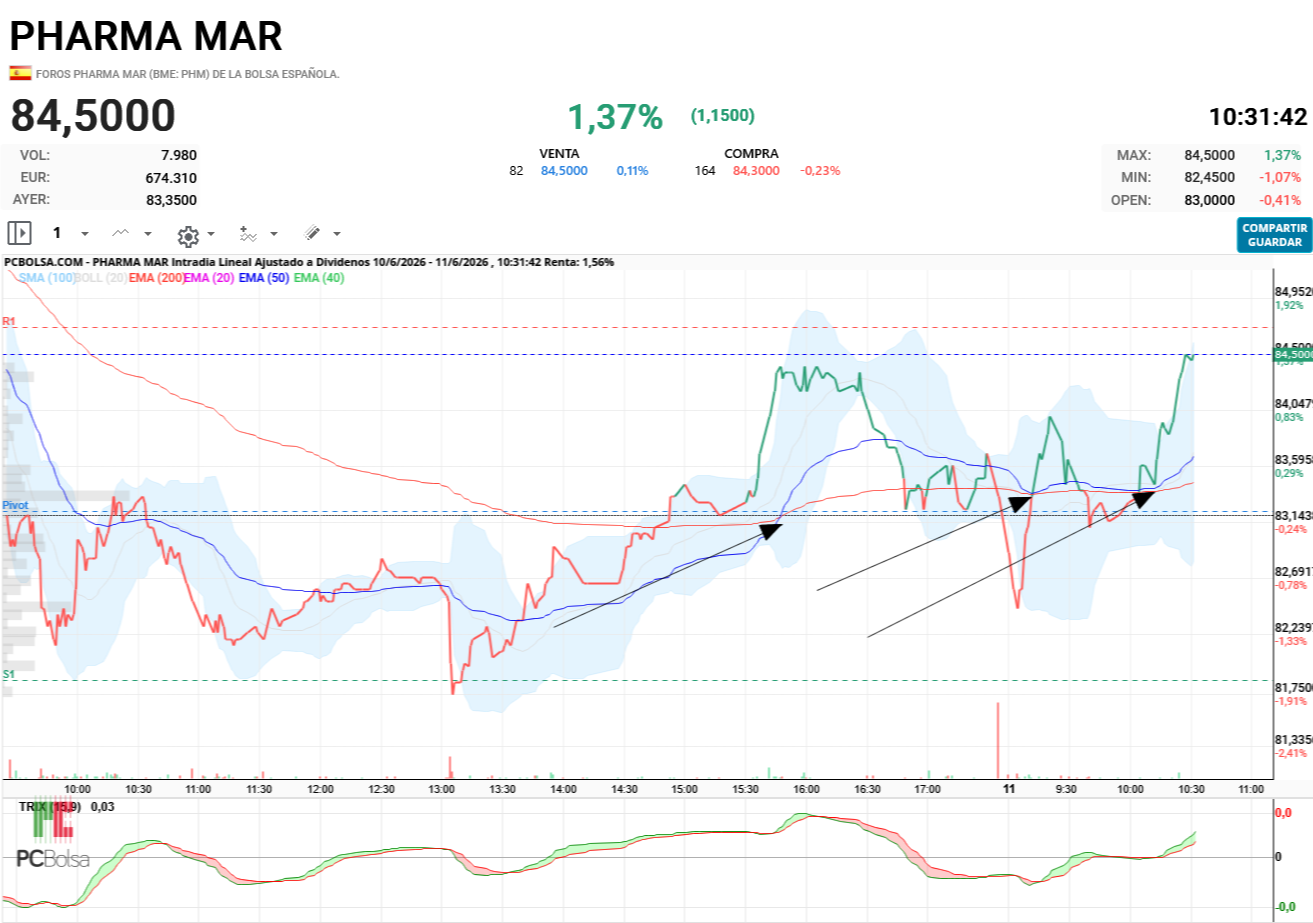Click the VENTA price 84,5000
This screenshot has height=923, width=1313.
click(x=564, y=171)
